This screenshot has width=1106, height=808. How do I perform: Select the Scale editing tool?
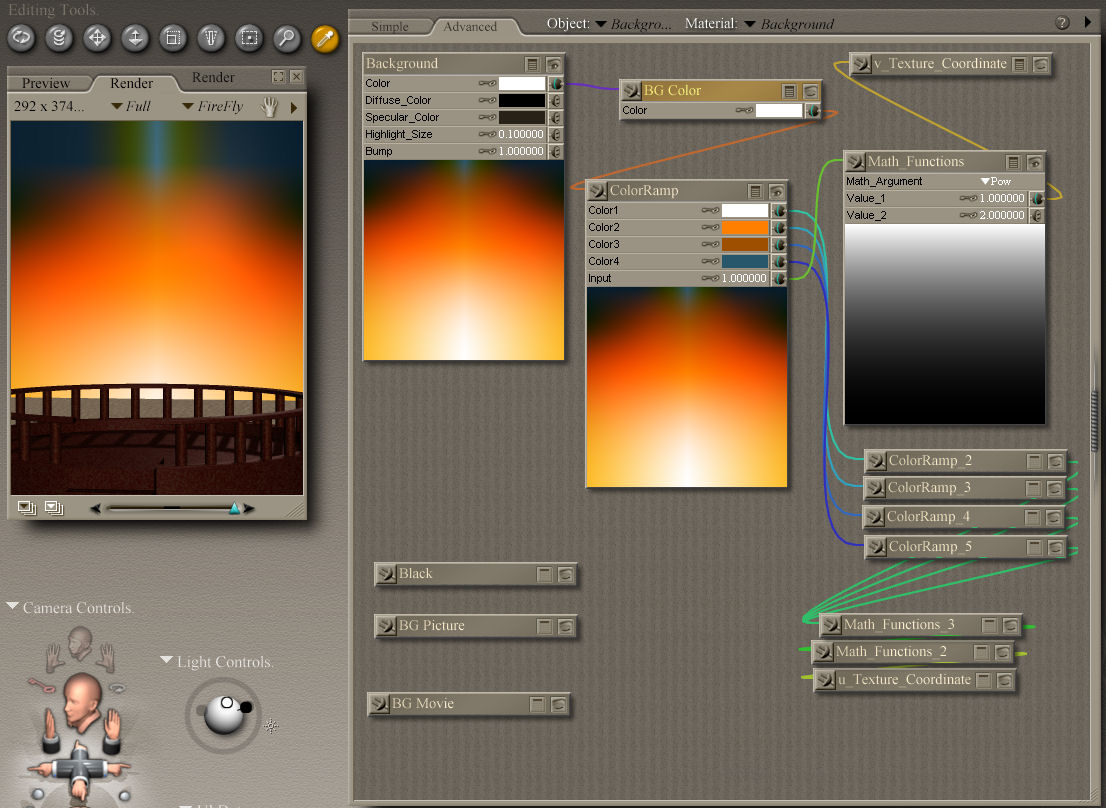tap(173, 38)
